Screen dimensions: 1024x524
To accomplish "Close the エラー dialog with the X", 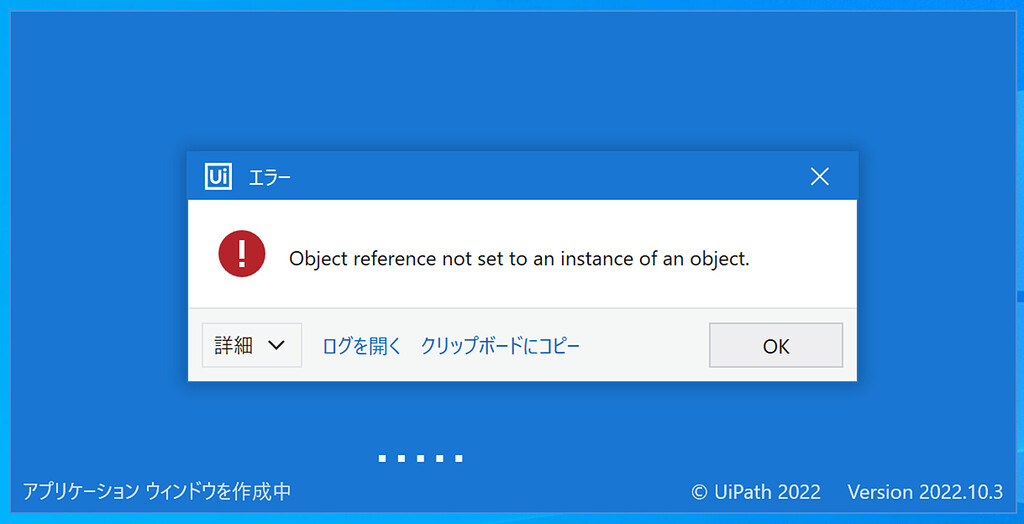I will pyautogui.click(x=820, y=177).
